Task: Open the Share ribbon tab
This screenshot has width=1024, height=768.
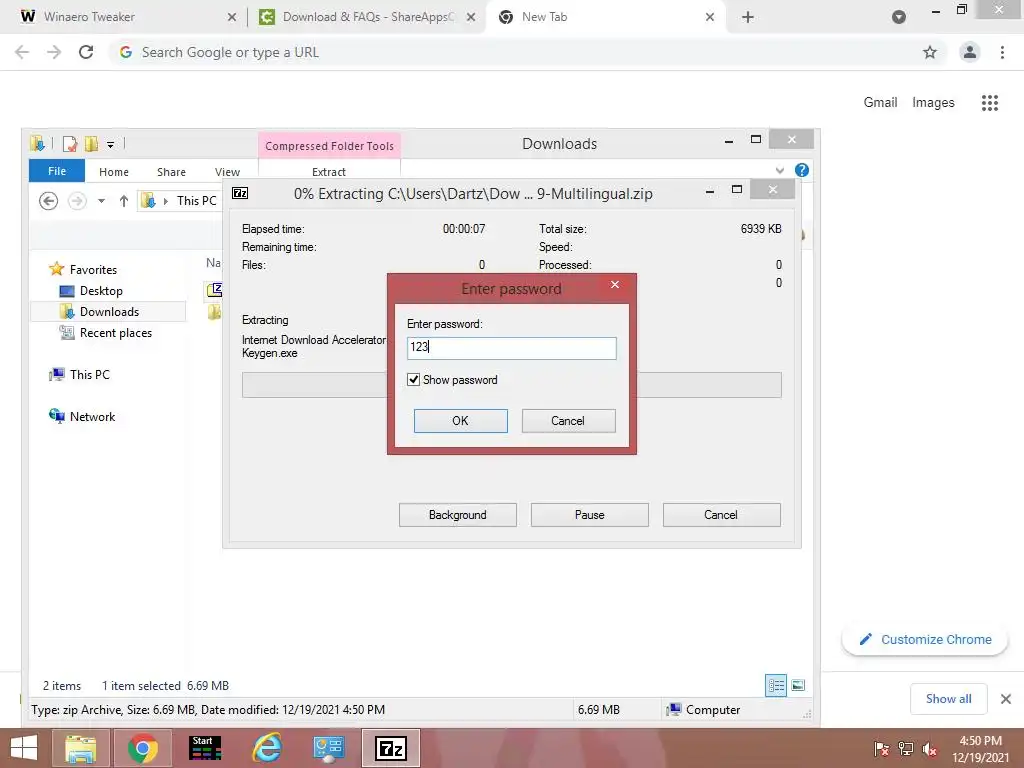Action: pos(171,172)
